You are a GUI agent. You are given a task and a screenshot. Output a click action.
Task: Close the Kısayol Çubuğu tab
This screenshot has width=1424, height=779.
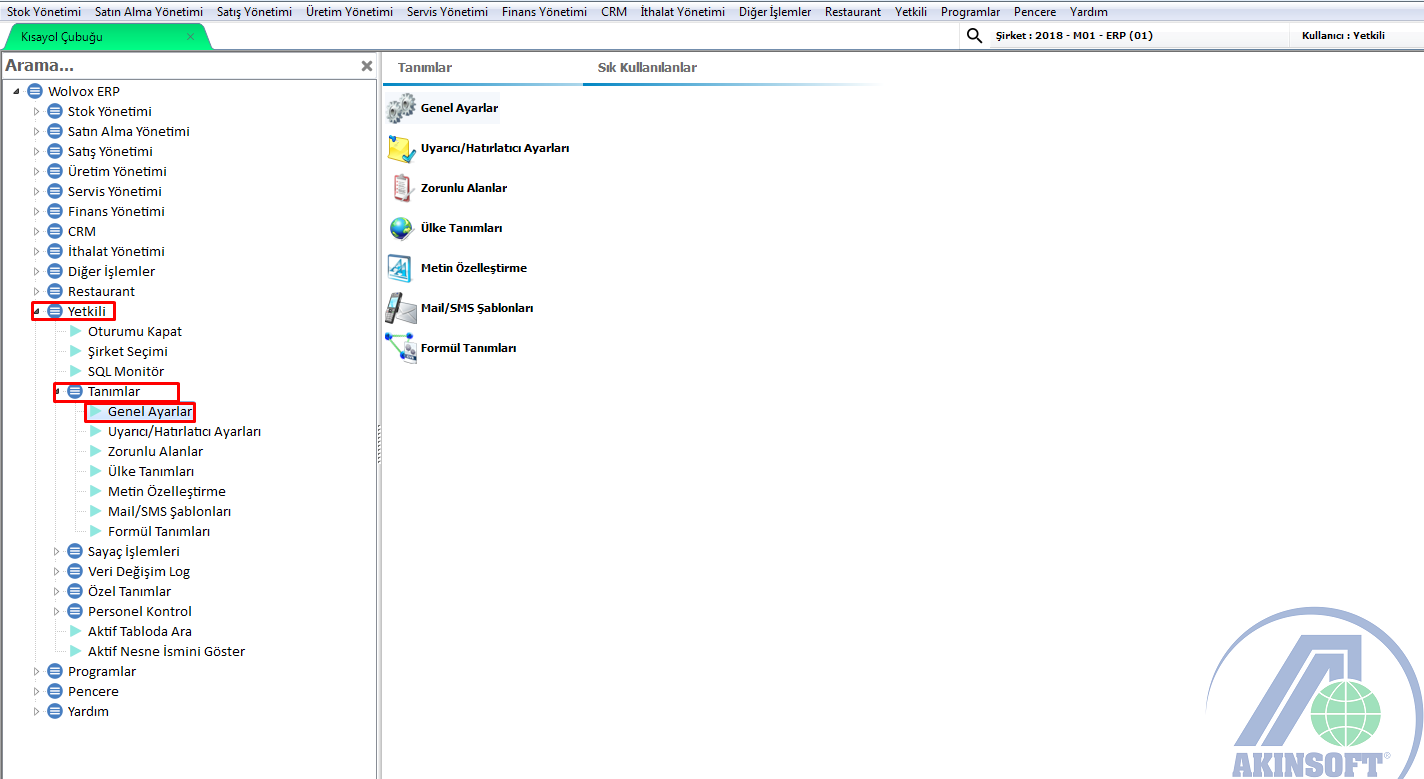pyautogui.click(x=191, y=37)
